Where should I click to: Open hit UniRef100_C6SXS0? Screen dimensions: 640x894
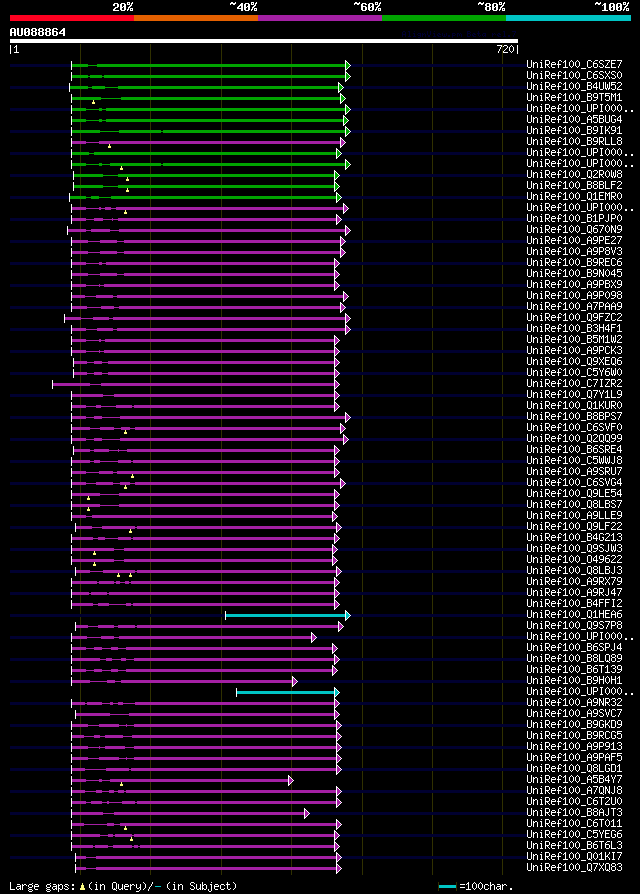574,75
